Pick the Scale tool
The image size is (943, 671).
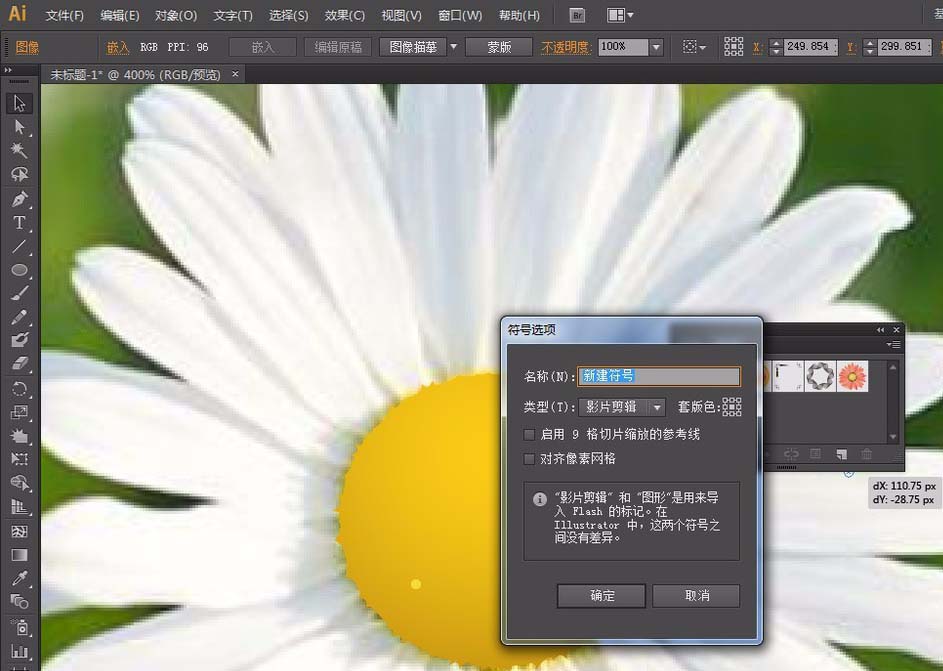point(19,412)
